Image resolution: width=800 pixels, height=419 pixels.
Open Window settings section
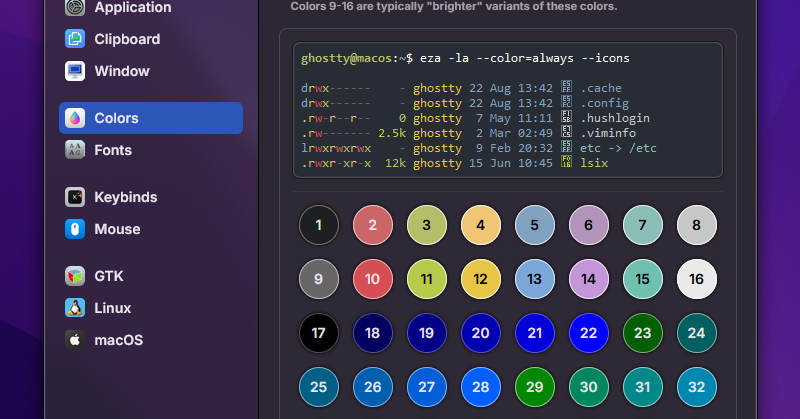point(122,71)
